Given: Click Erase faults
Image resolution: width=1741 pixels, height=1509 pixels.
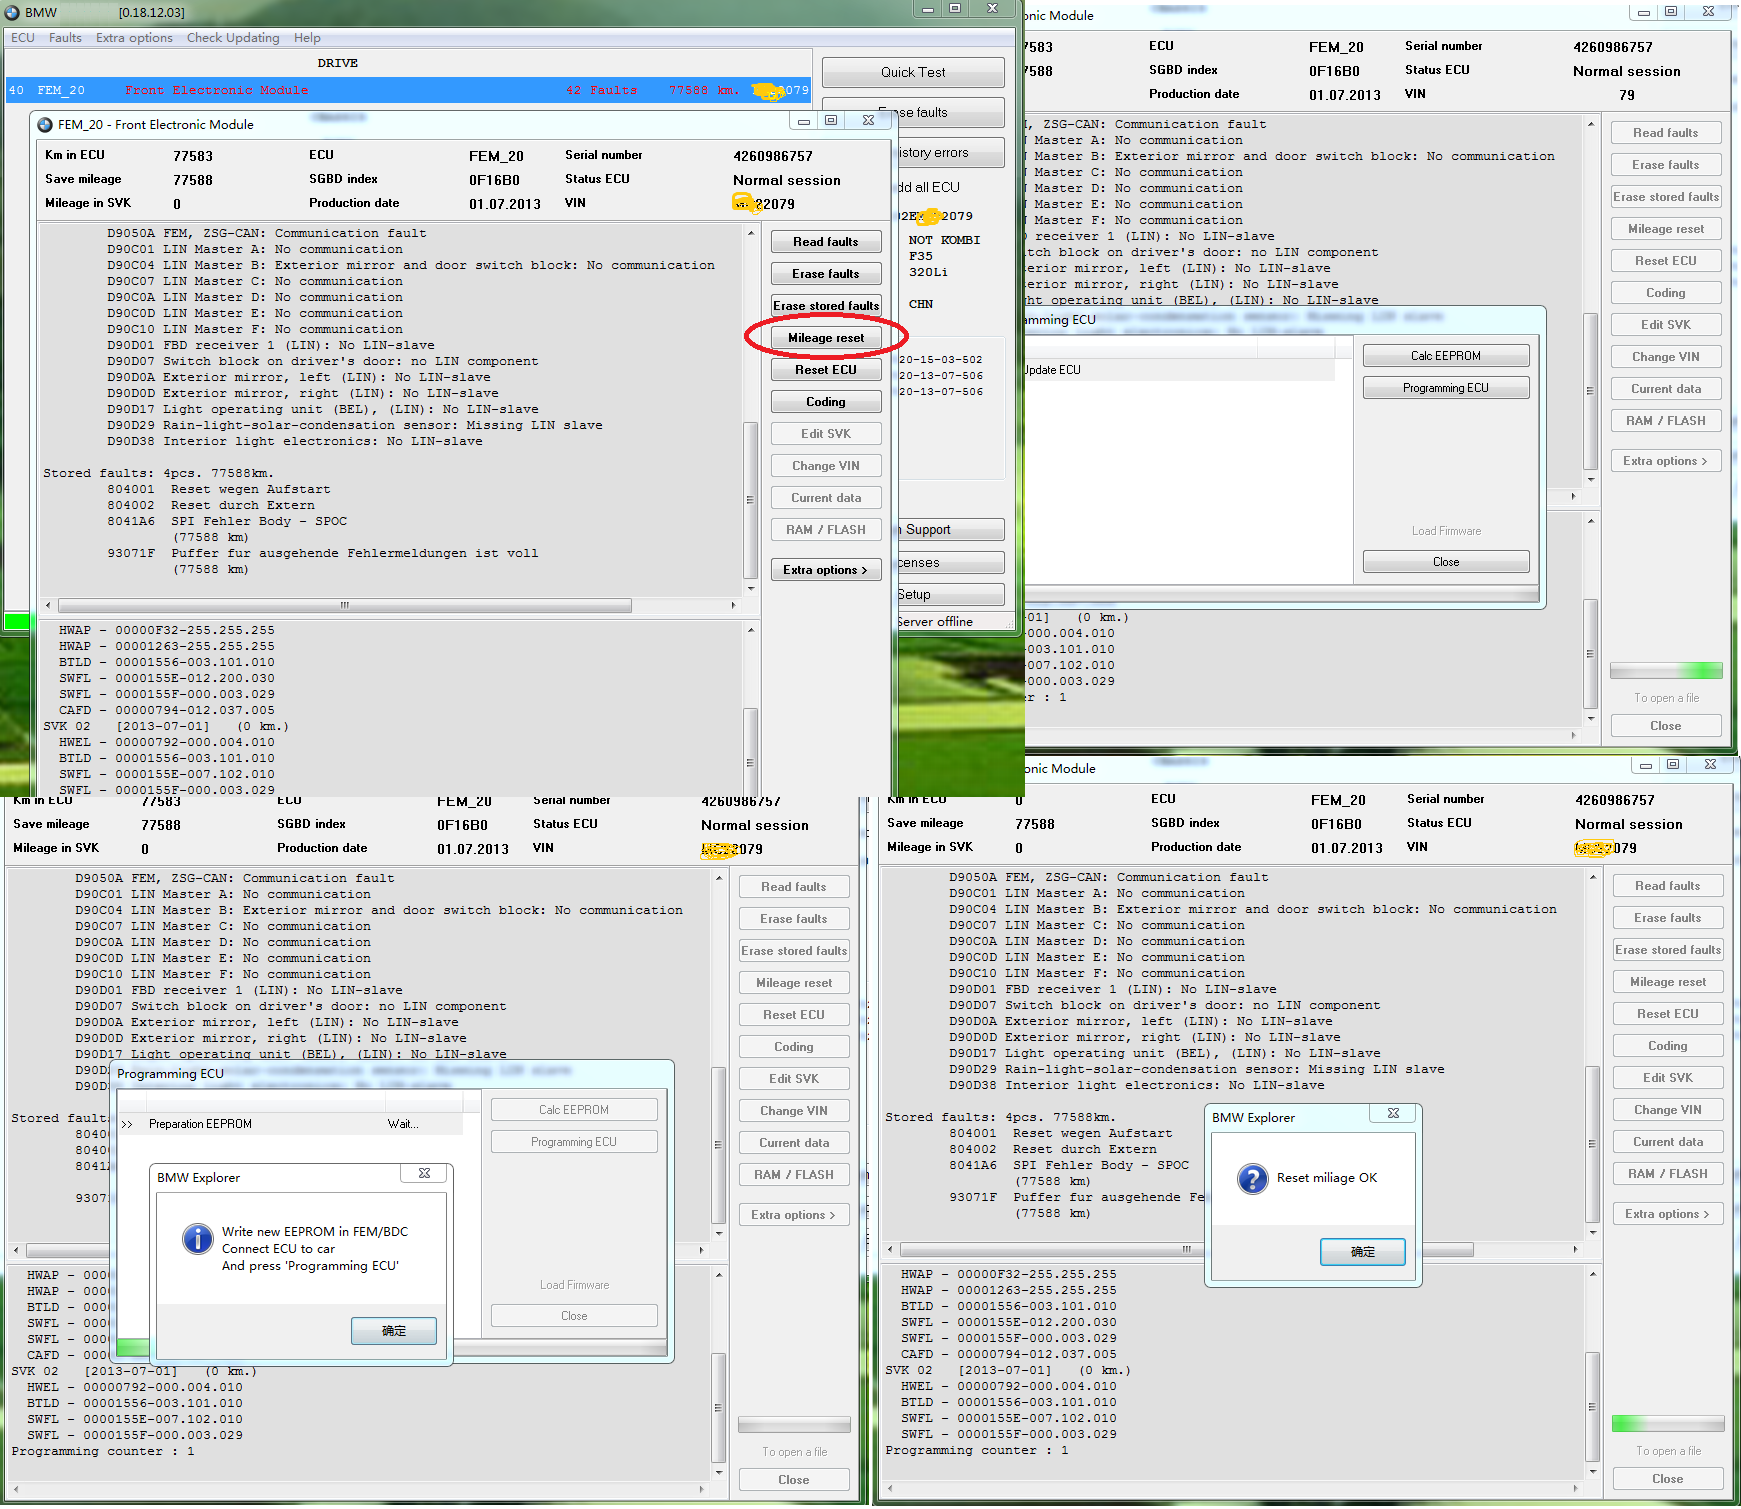Looking at the screenshot, I should (x=825, y=273).
